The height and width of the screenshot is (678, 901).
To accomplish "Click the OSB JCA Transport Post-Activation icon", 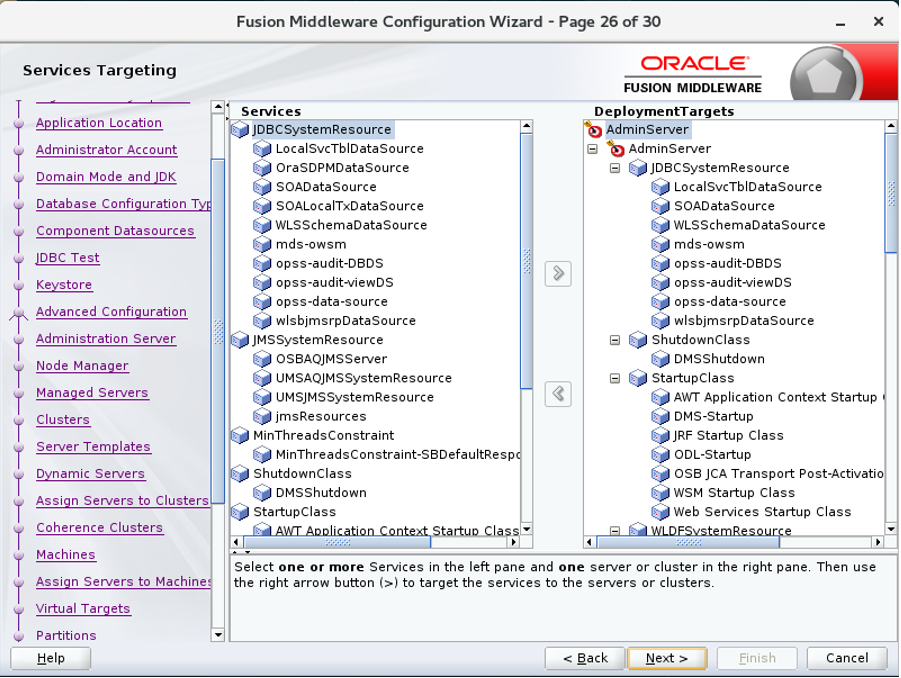I will click(x=660, y=474).
